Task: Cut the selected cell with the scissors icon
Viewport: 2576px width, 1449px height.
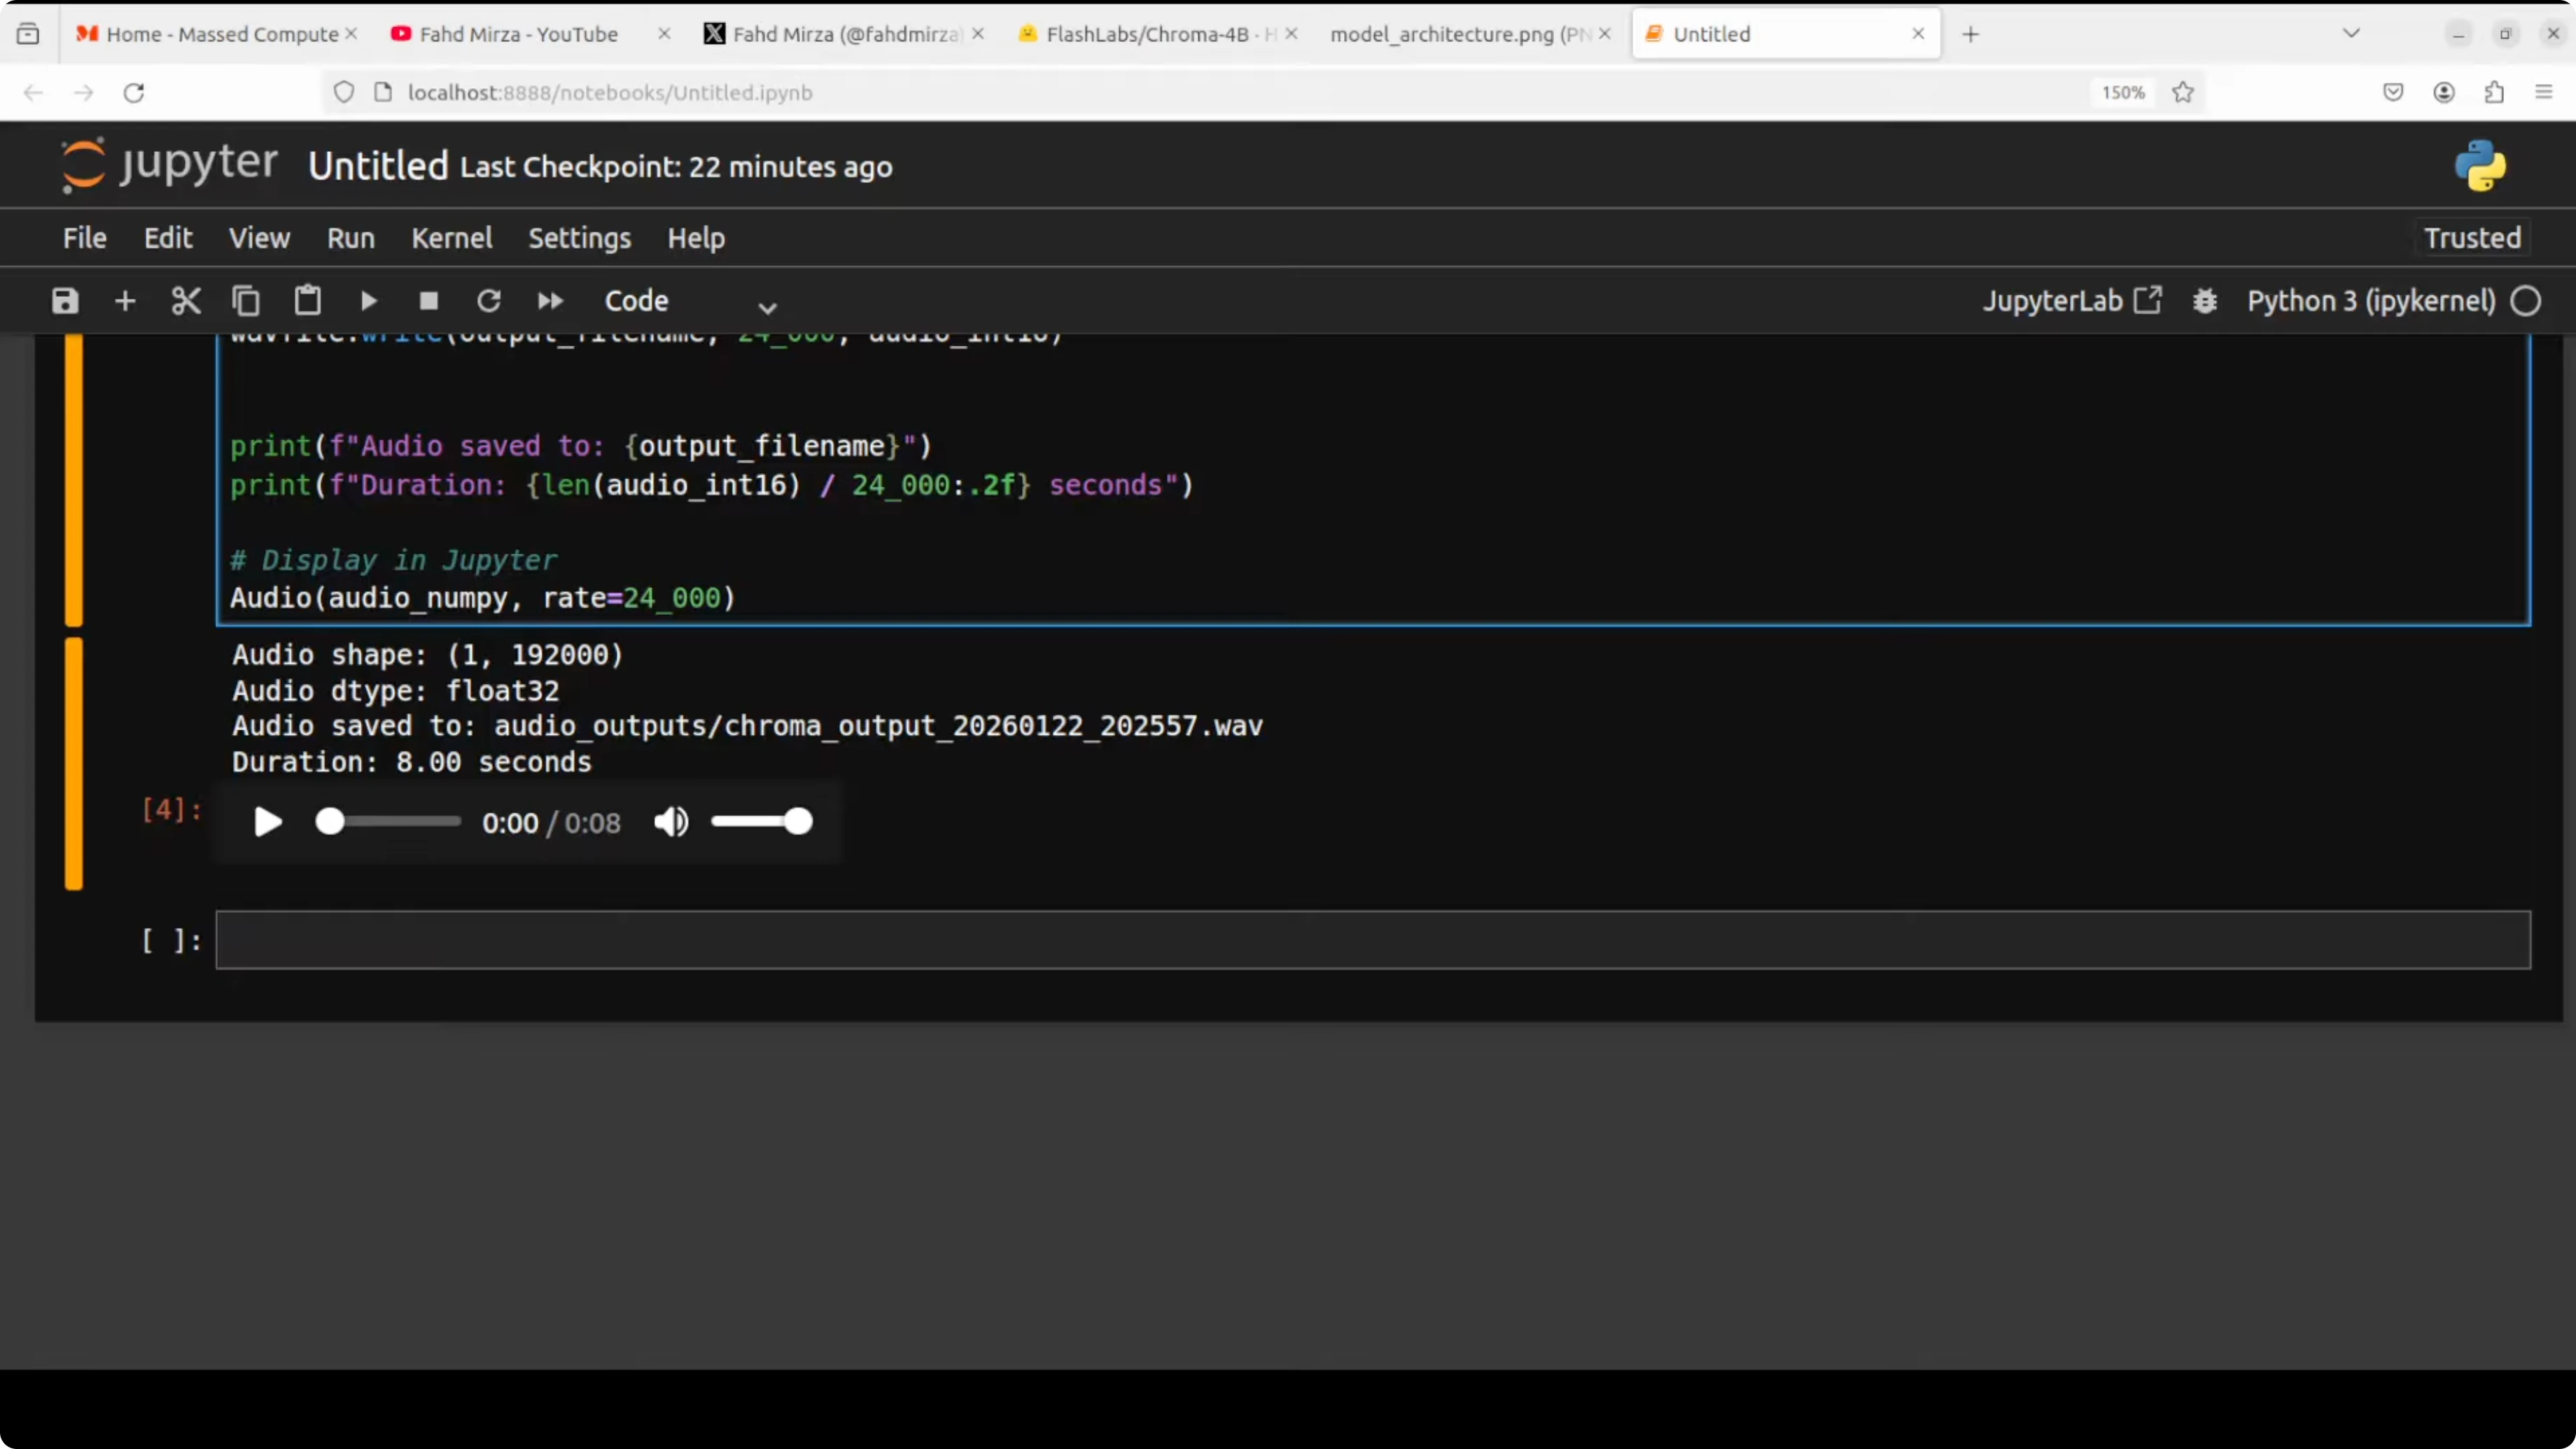Action: point(186,301)
